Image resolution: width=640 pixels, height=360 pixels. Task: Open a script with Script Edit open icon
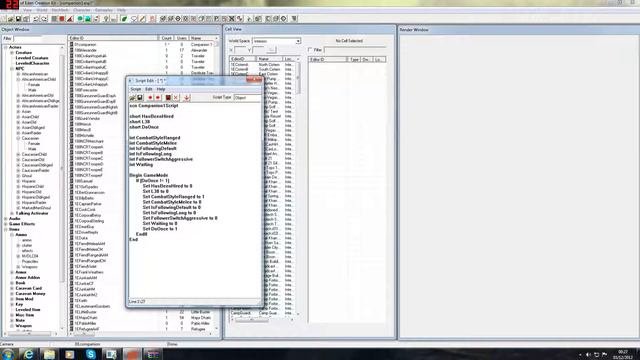point(133,98)
